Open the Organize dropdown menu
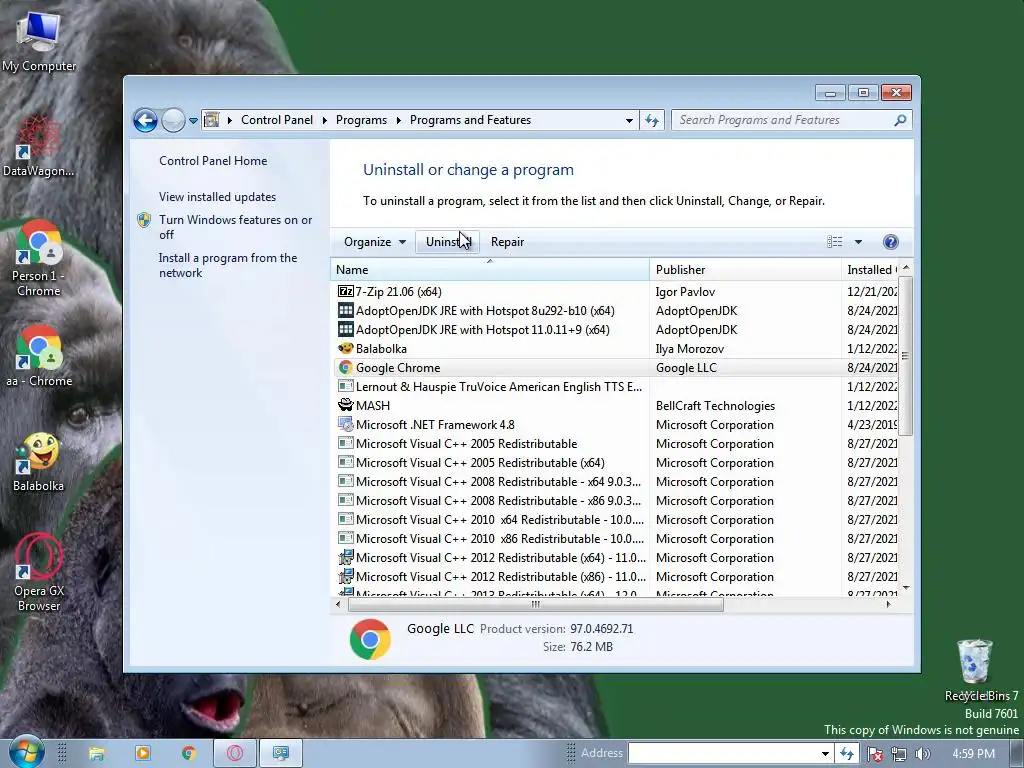This screenshot has width=1024, height=768. point(375,242)
